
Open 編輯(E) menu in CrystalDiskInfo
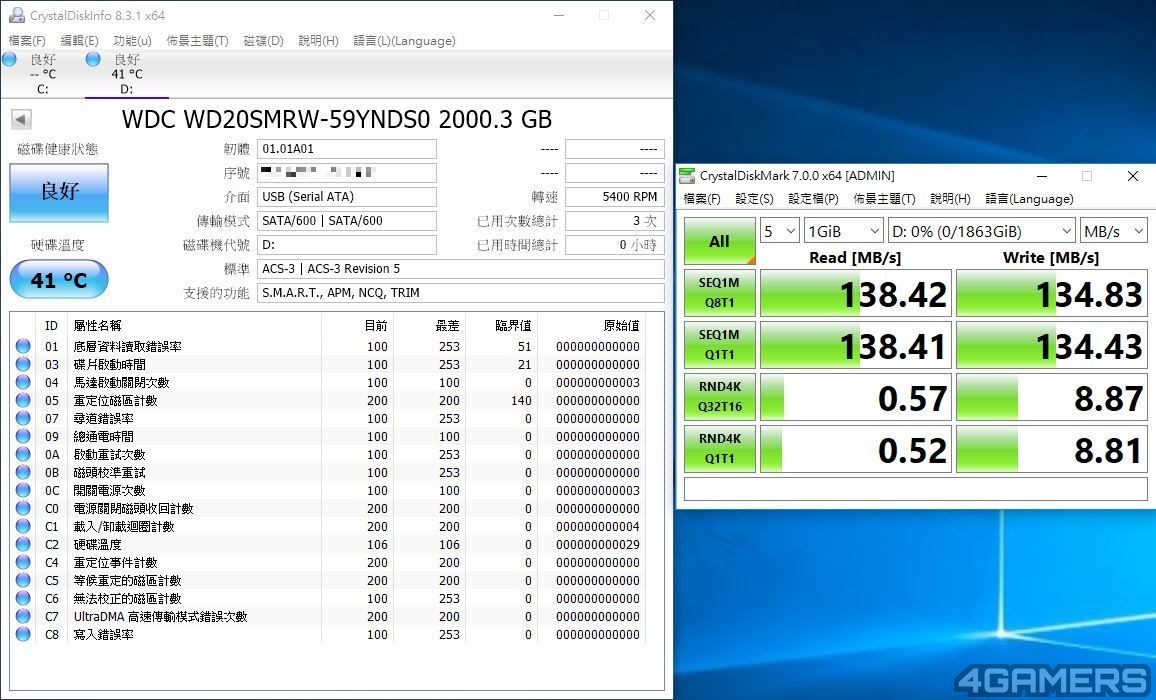[80, 41]
